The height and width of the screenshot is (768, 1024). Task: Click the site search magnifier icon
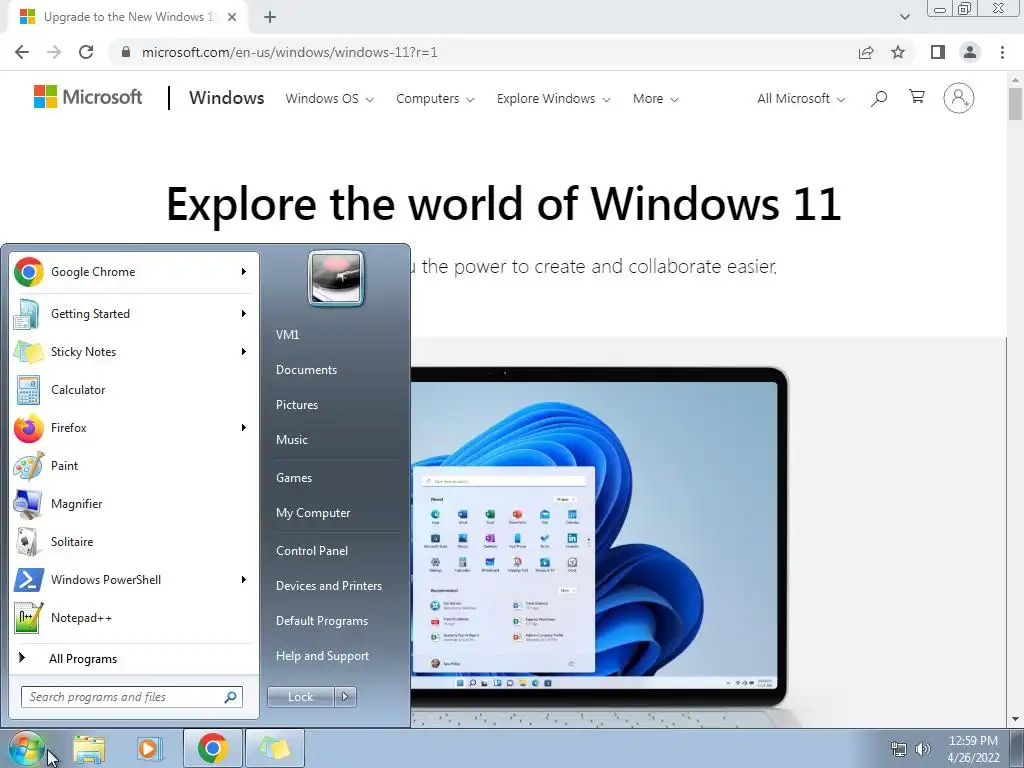(x=878, y=98)
